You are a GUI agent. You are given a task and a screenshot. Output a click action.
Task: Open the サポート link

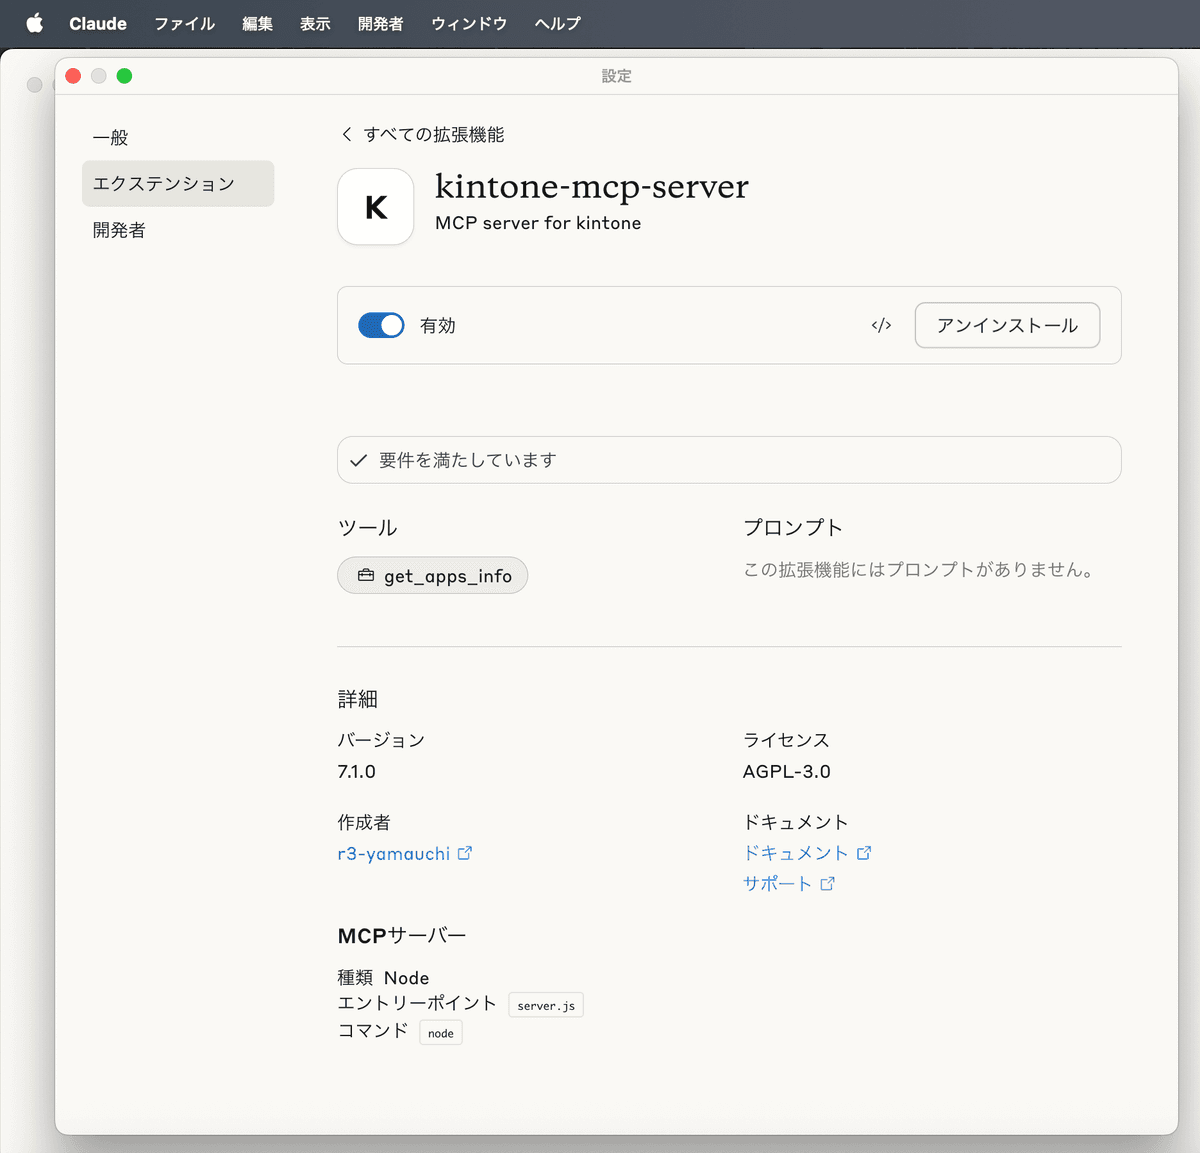tap(778, 883)
